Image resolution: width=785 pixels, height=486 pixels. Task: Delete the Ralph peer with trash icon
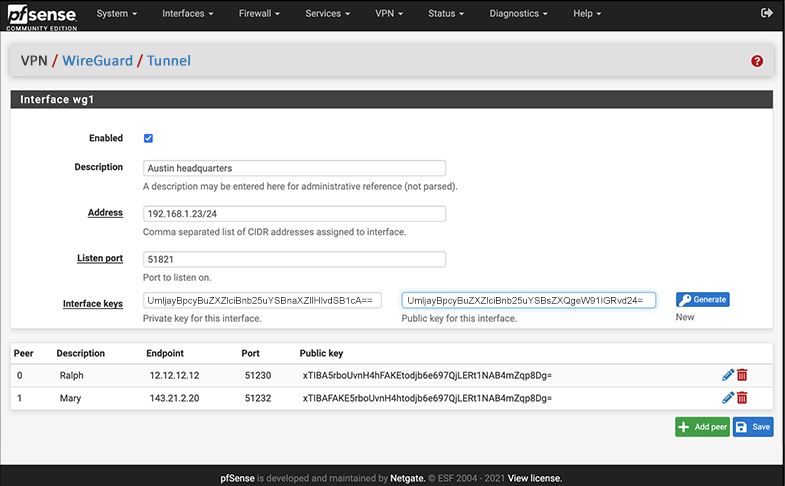742,375
